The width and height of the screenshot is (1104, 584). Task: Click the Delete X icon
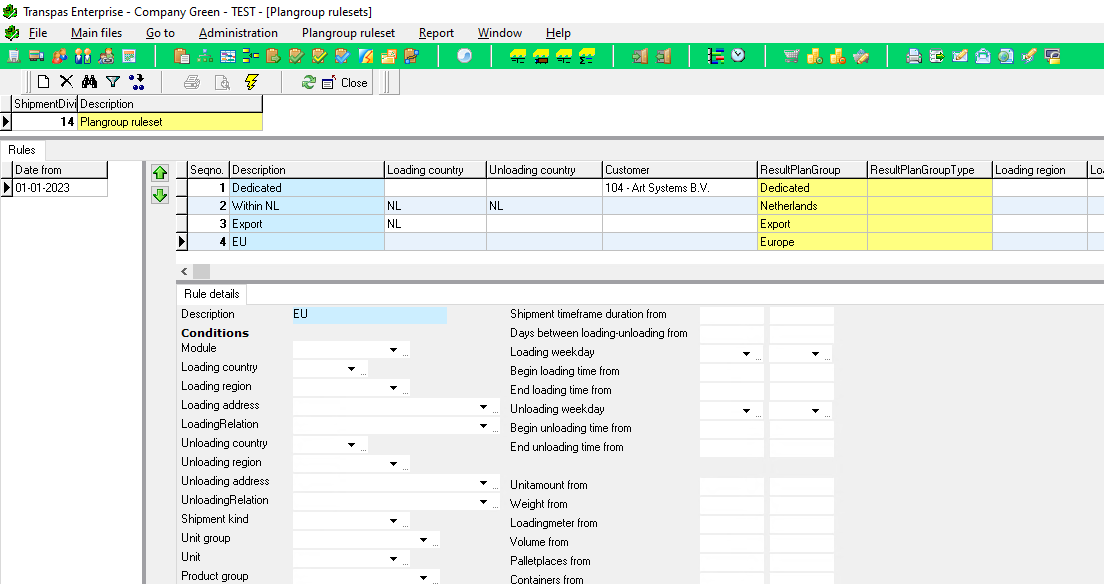coord(66,82)
